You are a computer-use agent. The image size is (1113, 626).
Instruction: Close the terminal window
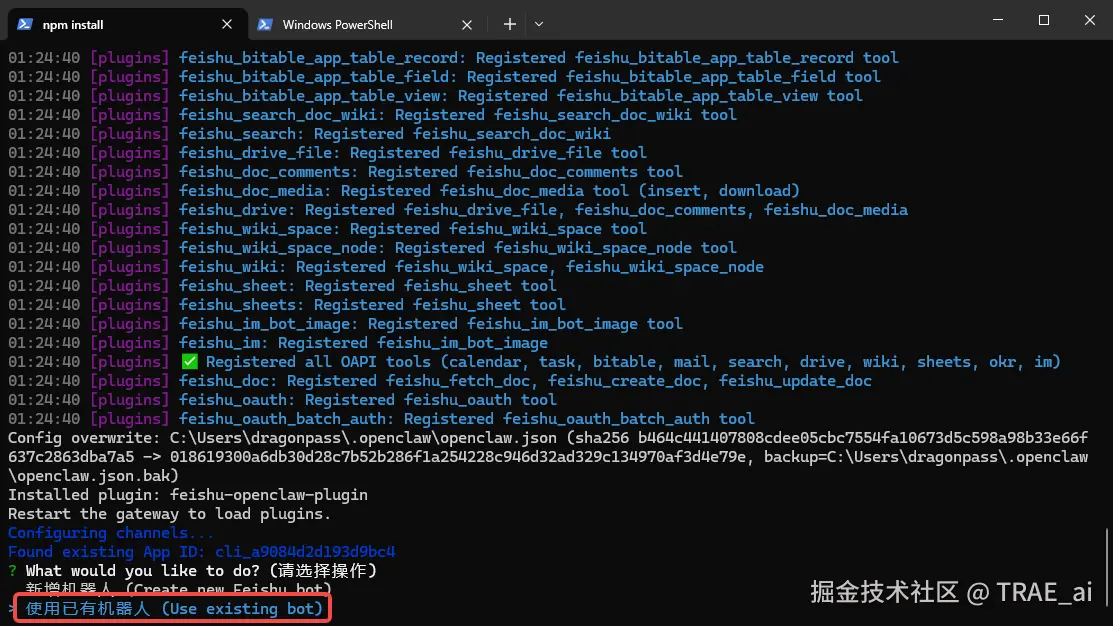(x=1090, y=20)
